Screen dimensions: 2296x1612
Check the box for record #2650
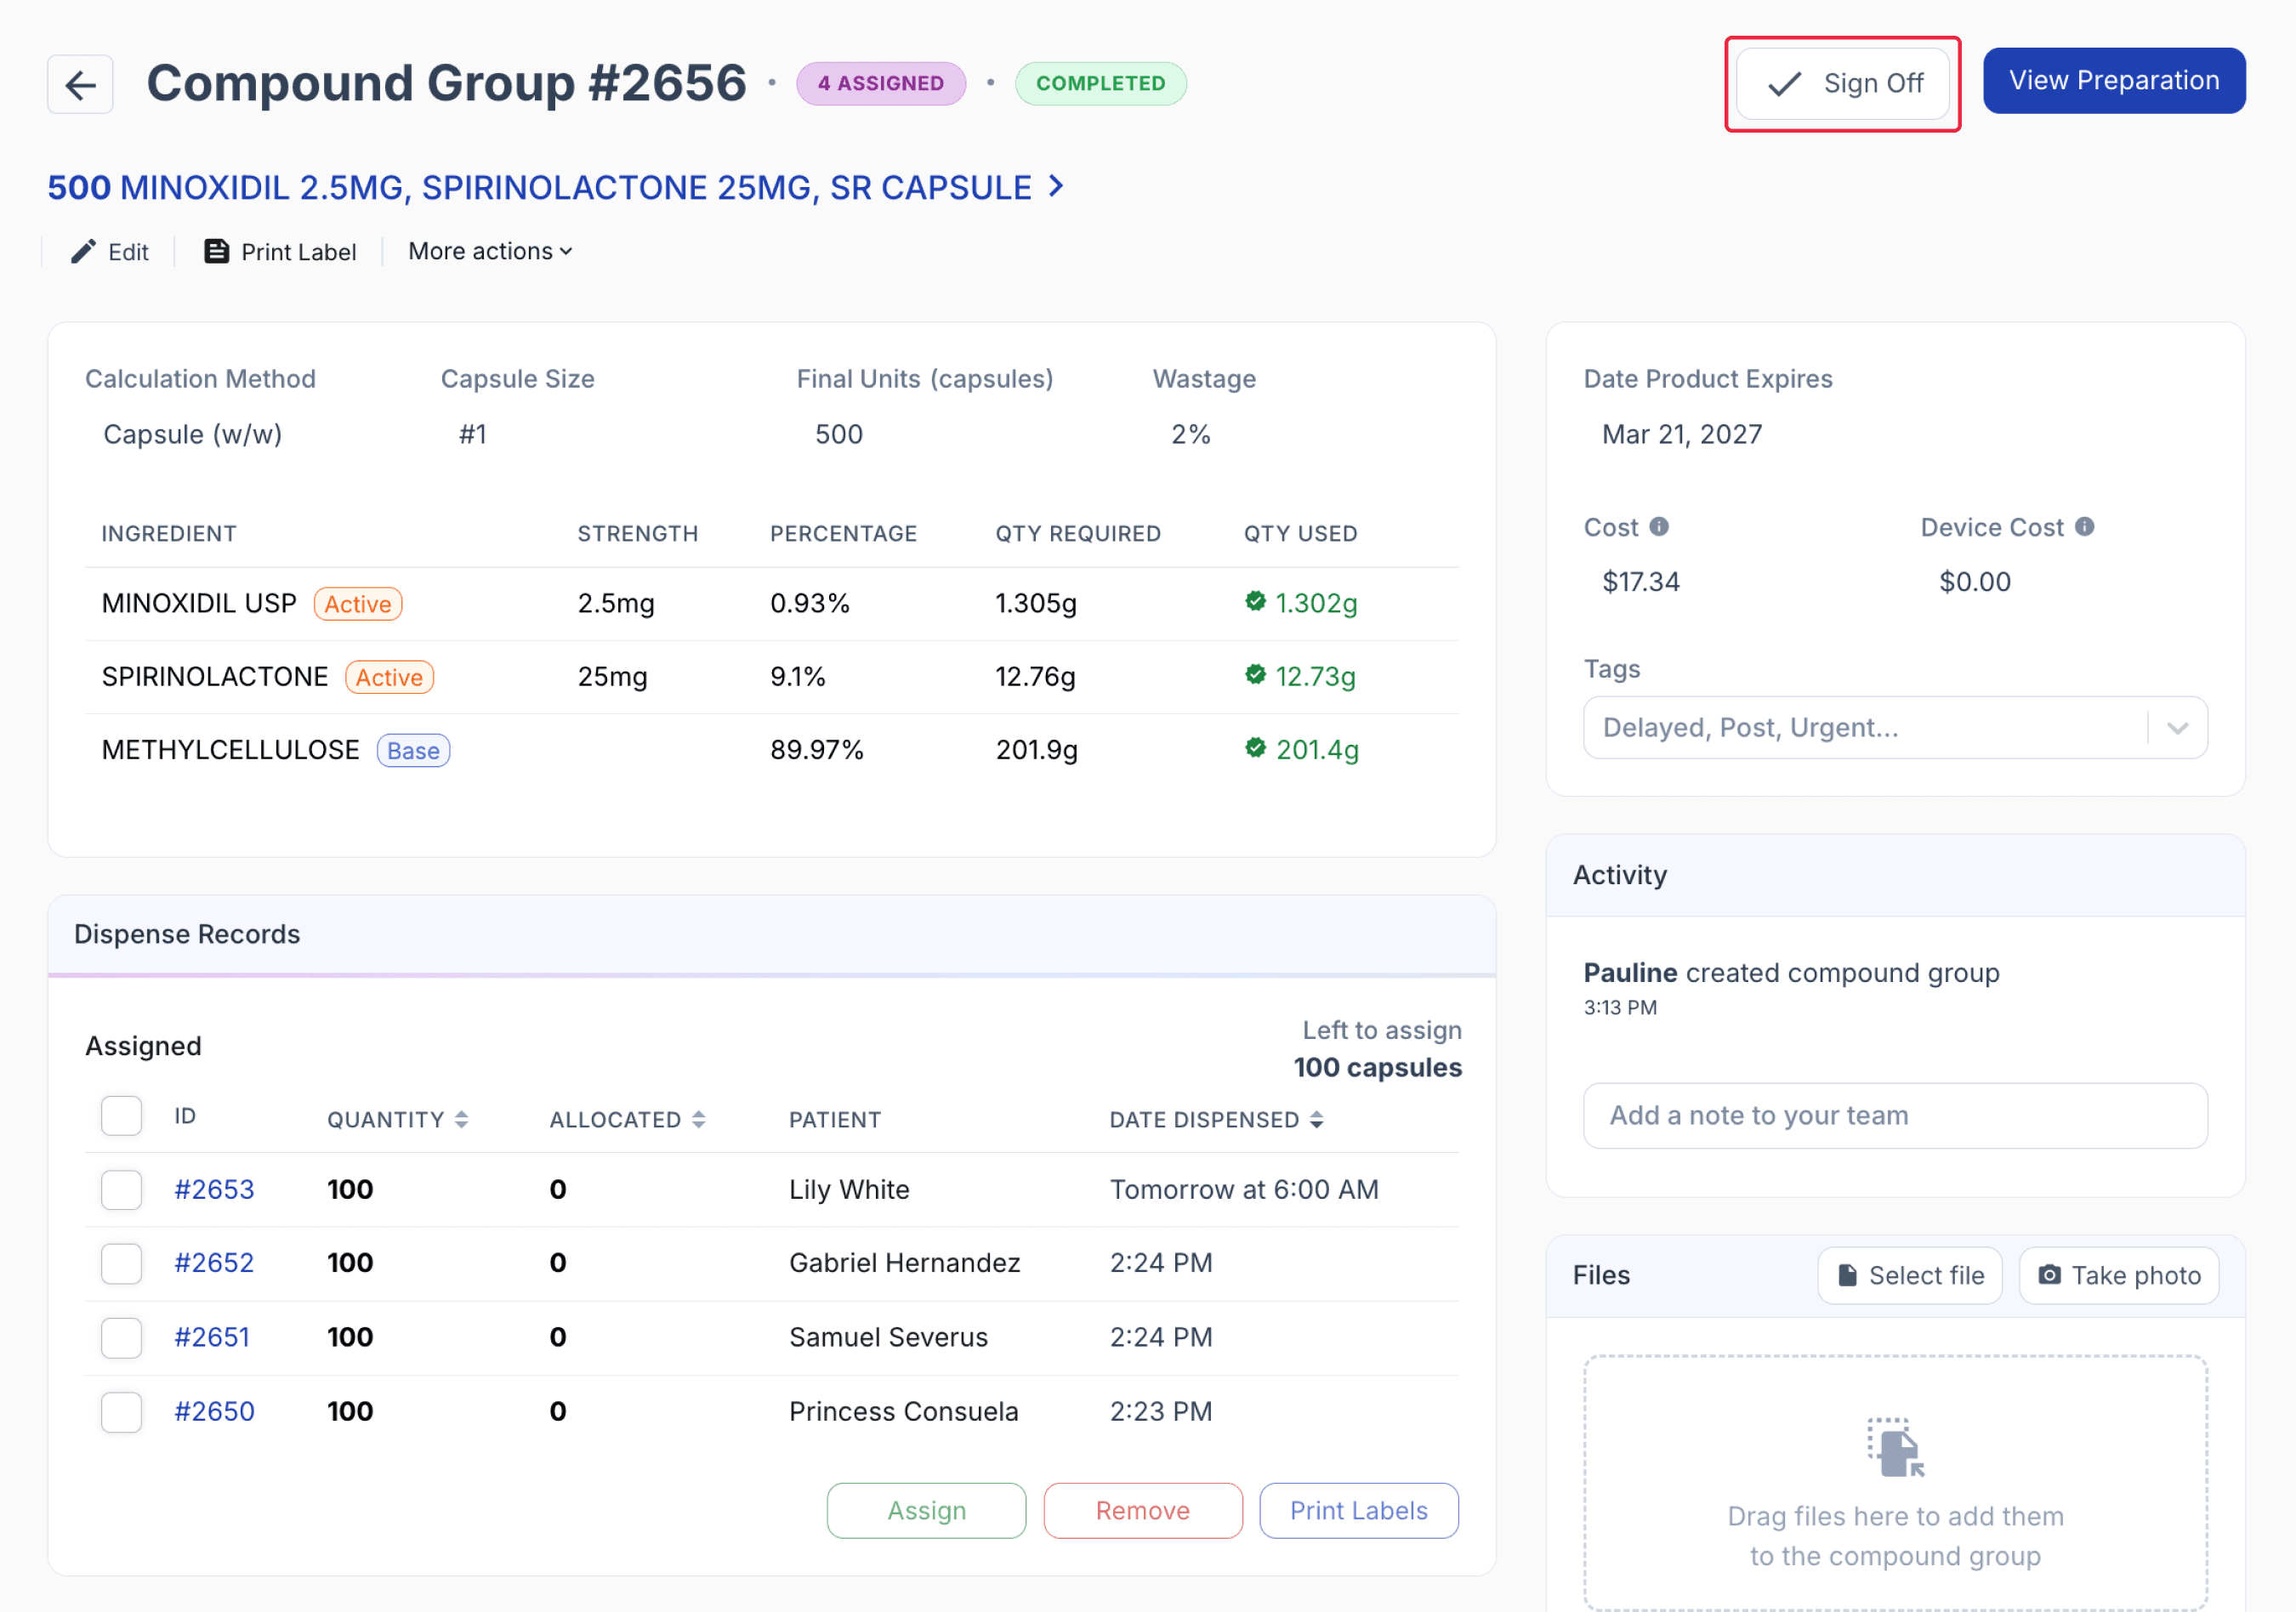tap(121, 1412)
